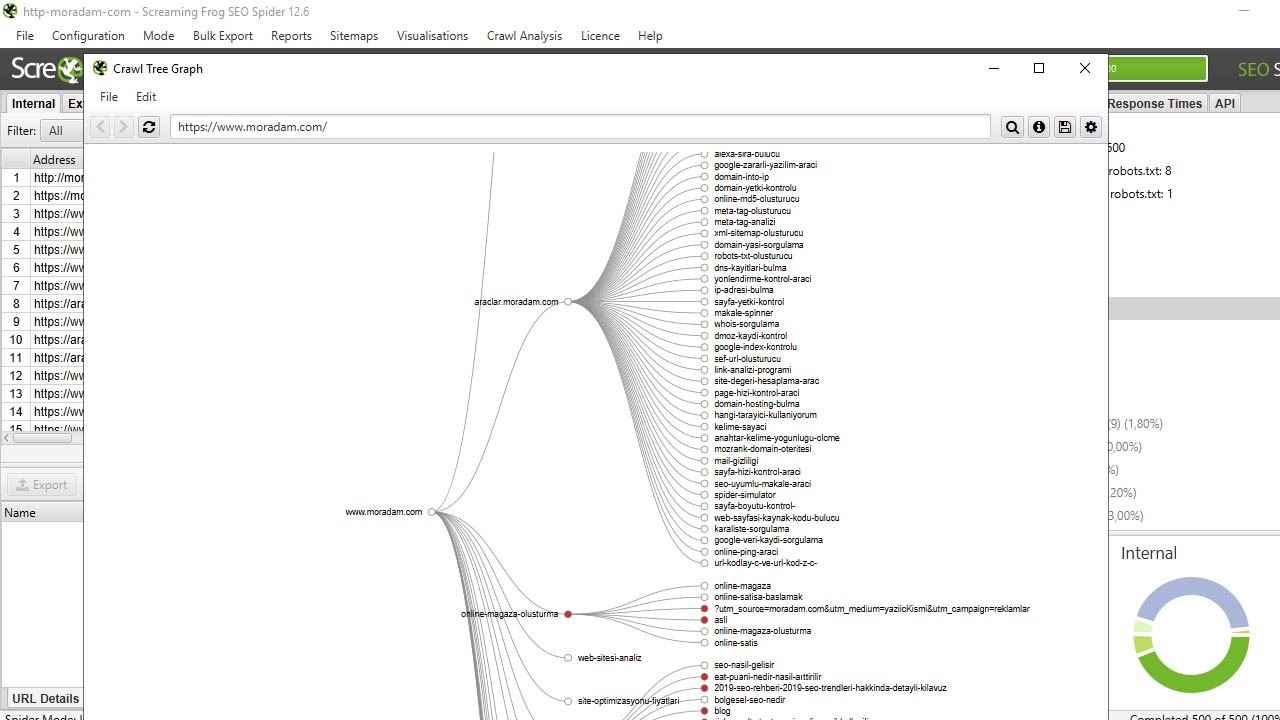
Task: Open the File menu in Crawl Tree Graph
Action: coord(109,97)
